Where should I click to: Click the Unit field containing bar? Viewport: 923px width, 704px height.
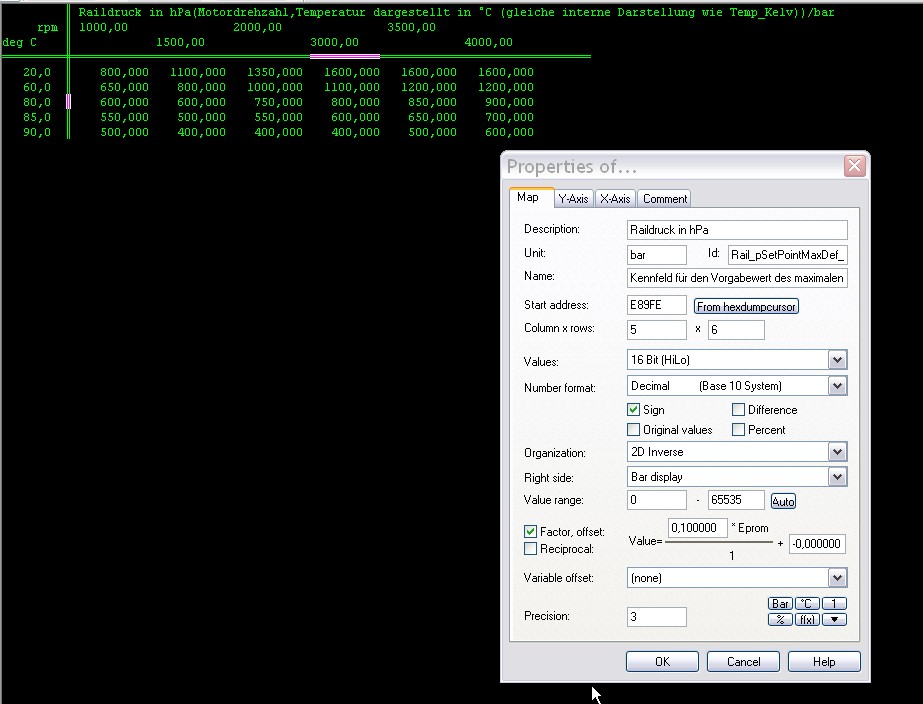pos(656,255)
